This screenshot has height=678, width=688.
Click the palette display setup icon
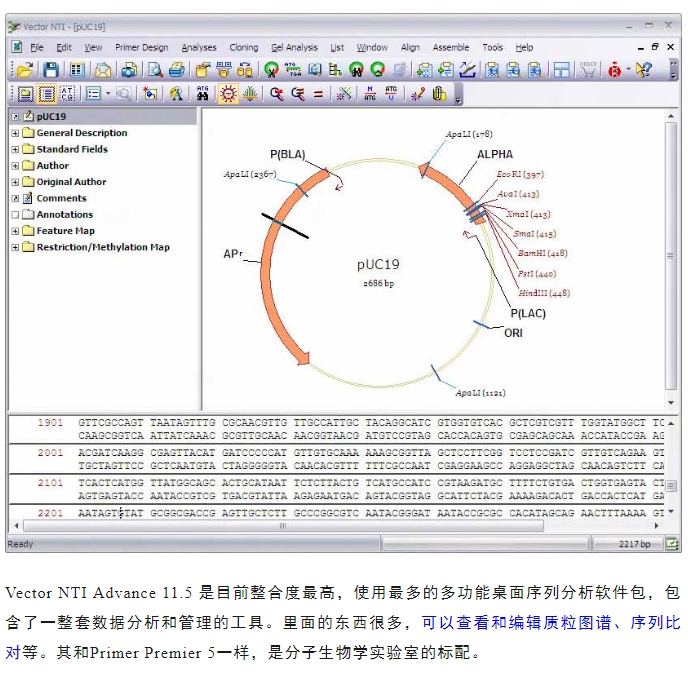[x=176, y=93]
